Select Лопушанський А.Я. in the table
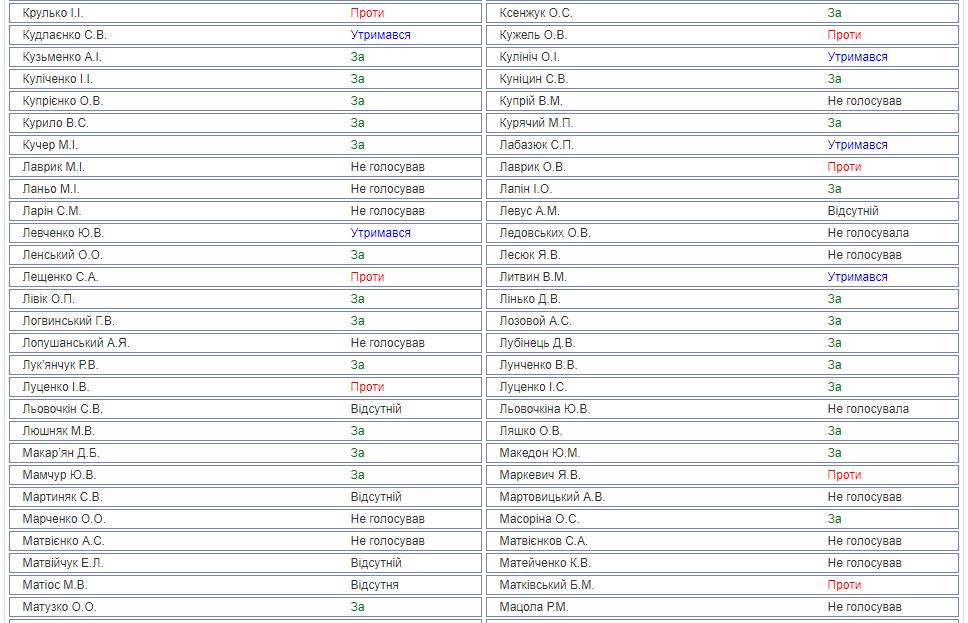Screen dimensions: 968x623 (x=76, y=343)
